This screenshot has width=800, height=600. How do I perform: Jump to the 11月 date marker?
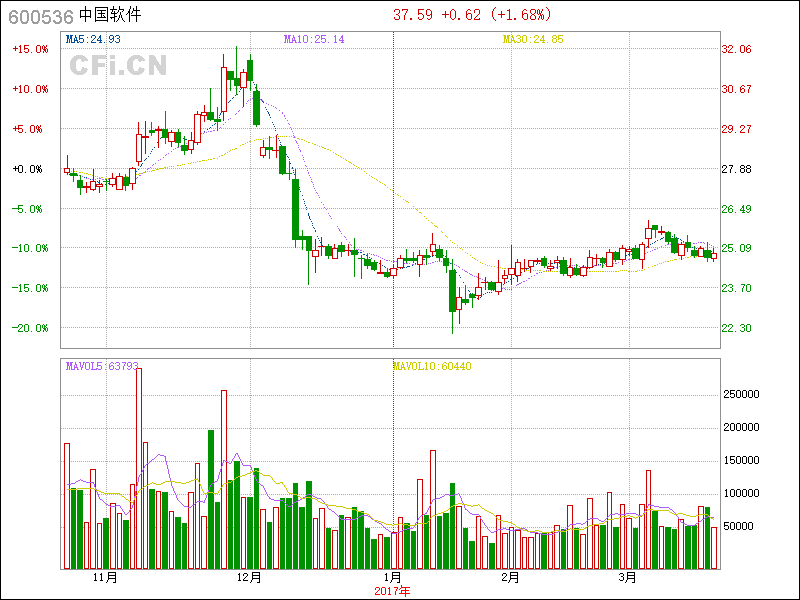[105, 578]
